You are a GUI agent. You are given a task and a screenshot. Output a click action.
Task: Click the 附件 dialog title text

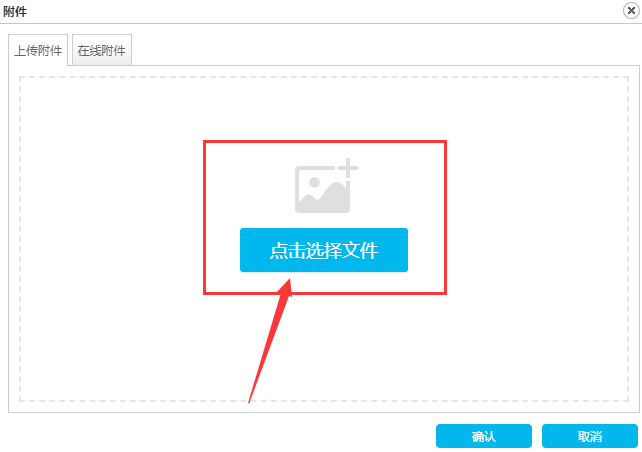[15, 11]
